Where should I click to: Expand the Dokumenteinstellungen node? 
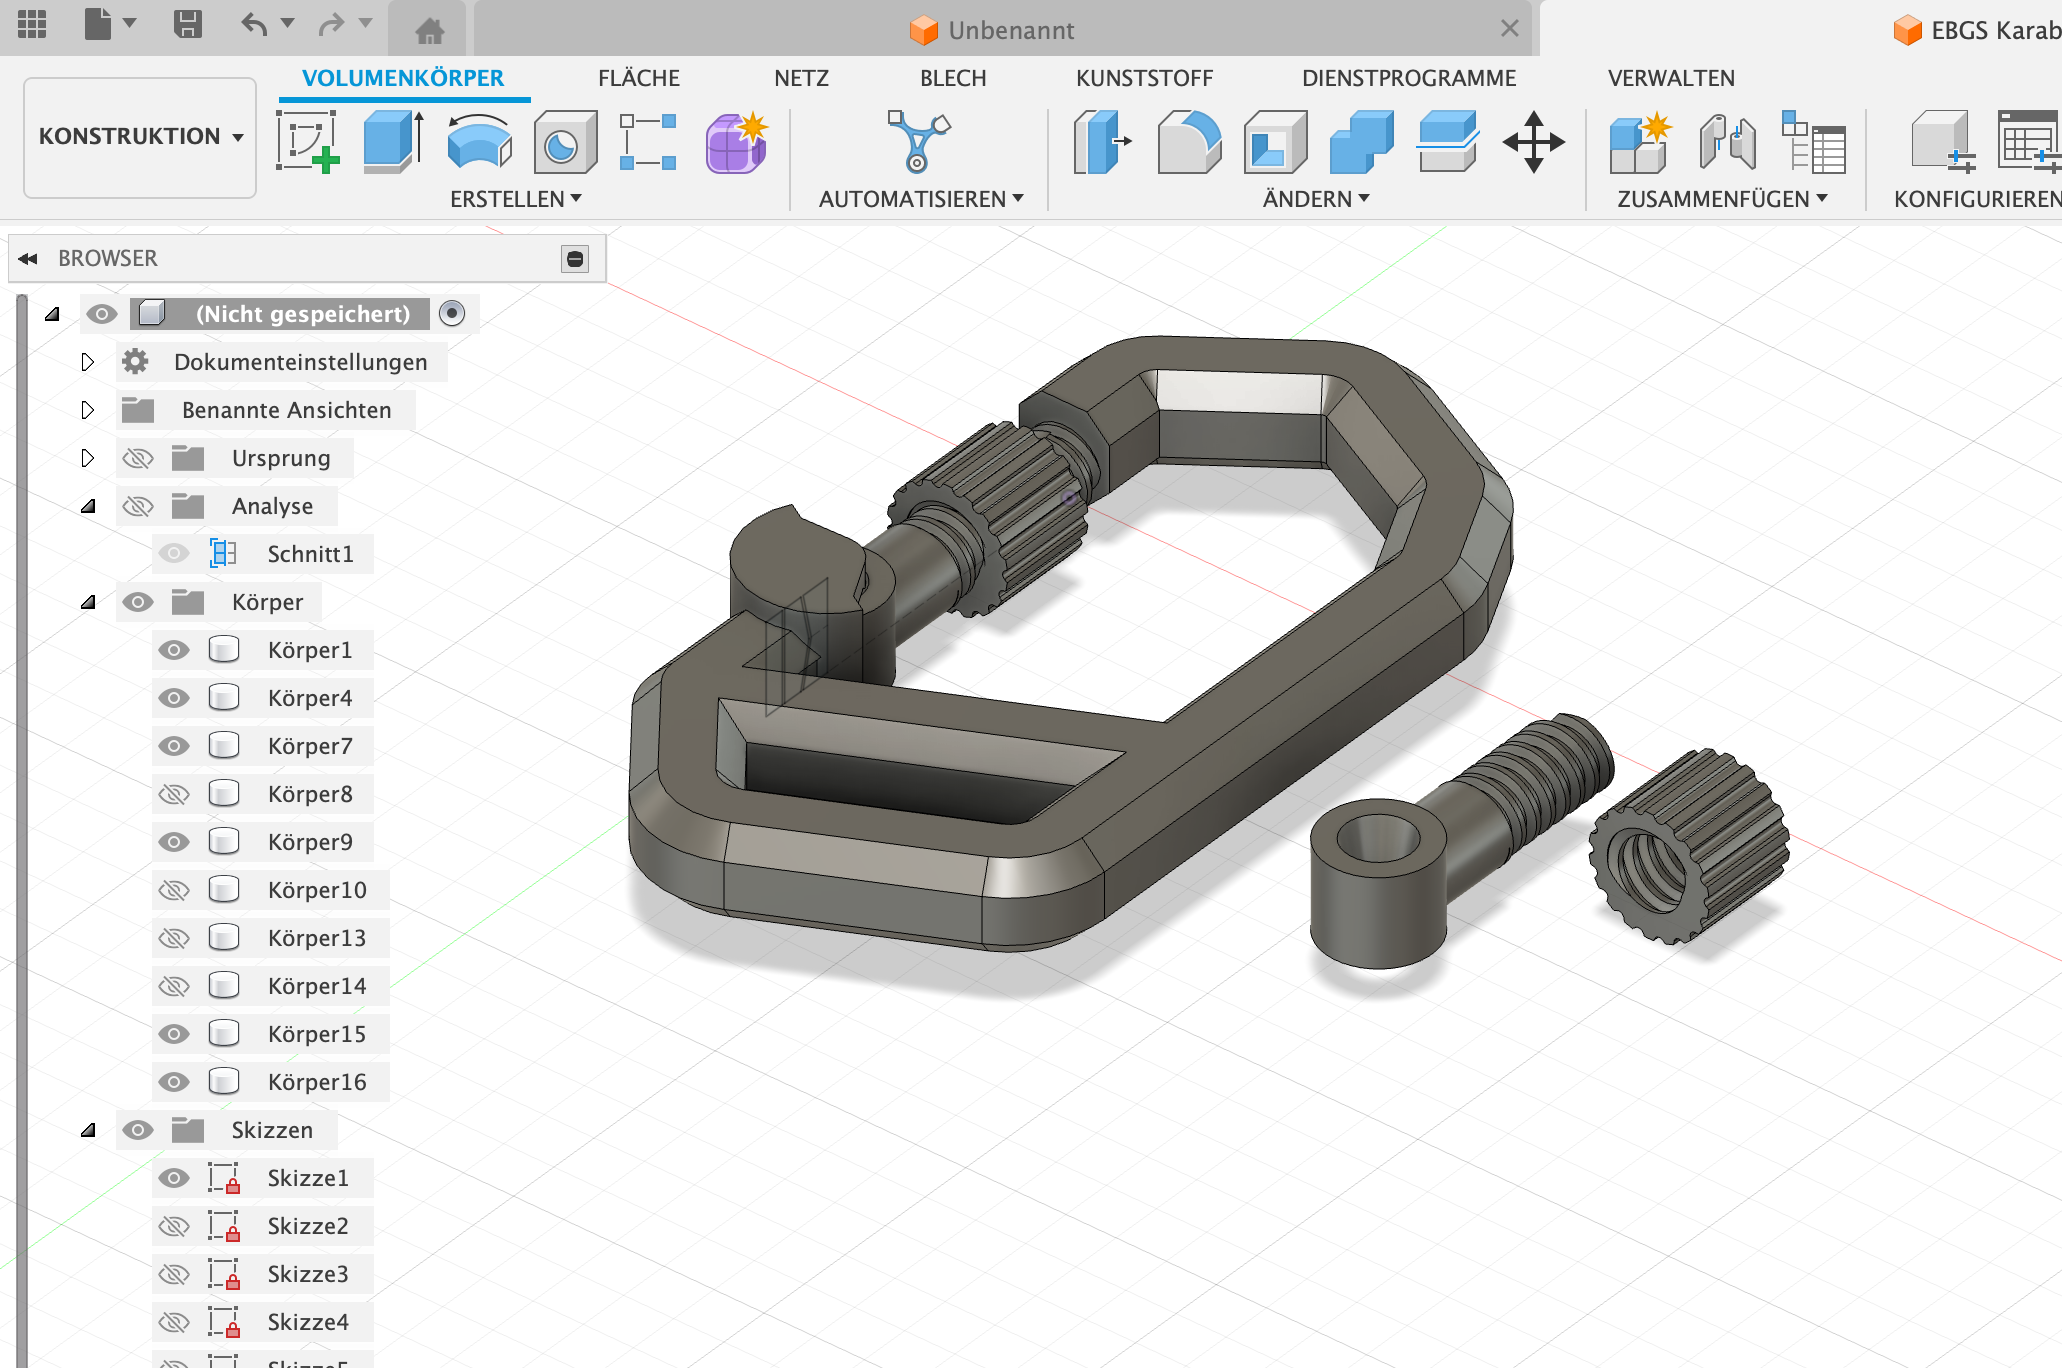(88, 362)
